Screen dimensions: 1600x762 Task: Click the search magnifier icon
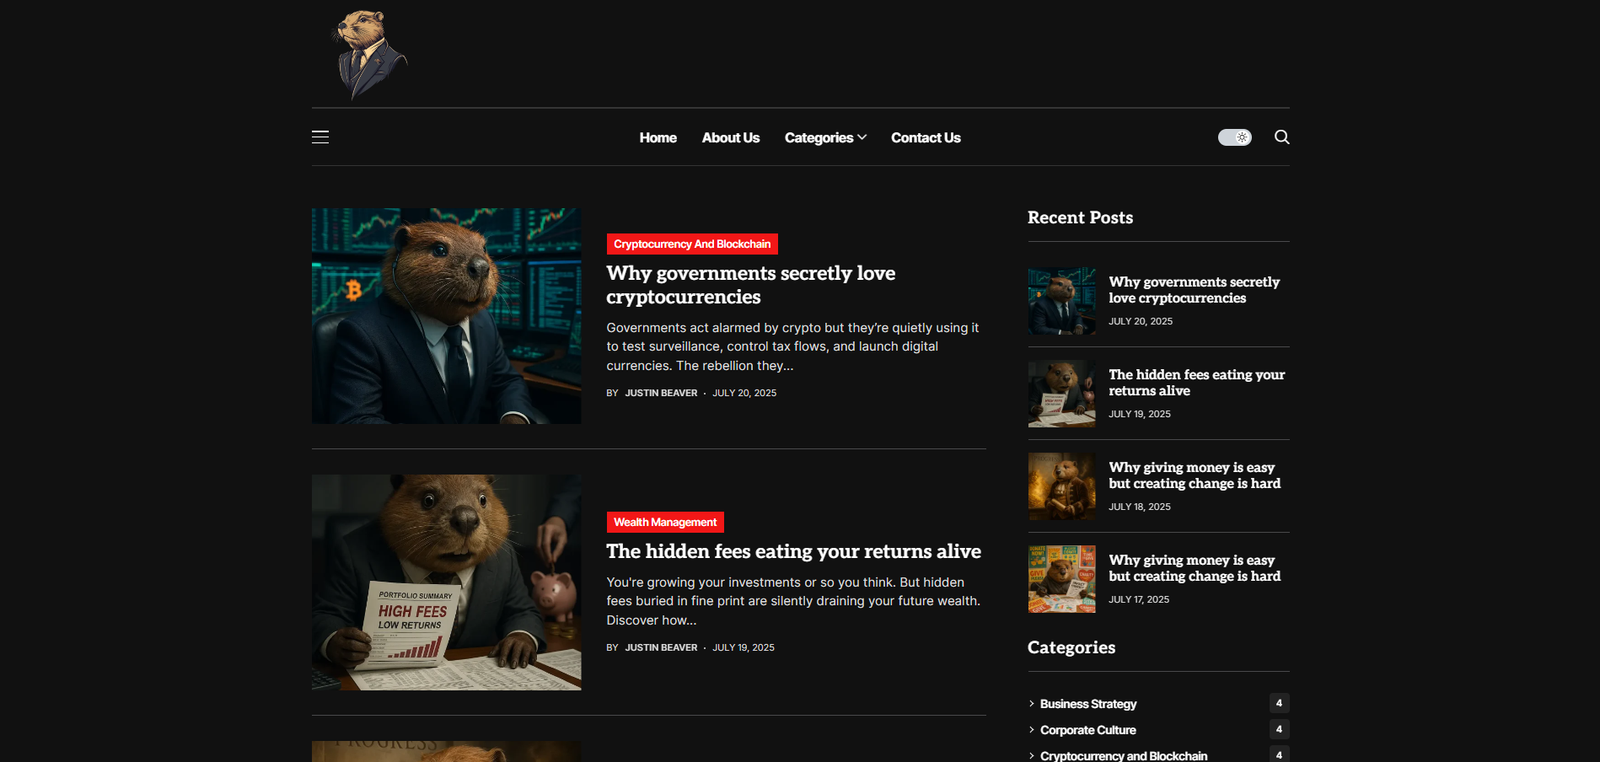(1281, 137)
